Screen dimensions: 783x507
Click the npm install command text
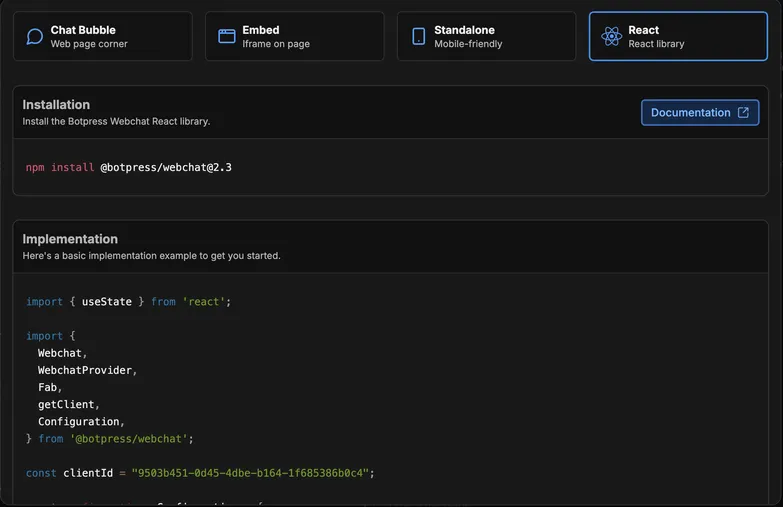tap(129, 167)
